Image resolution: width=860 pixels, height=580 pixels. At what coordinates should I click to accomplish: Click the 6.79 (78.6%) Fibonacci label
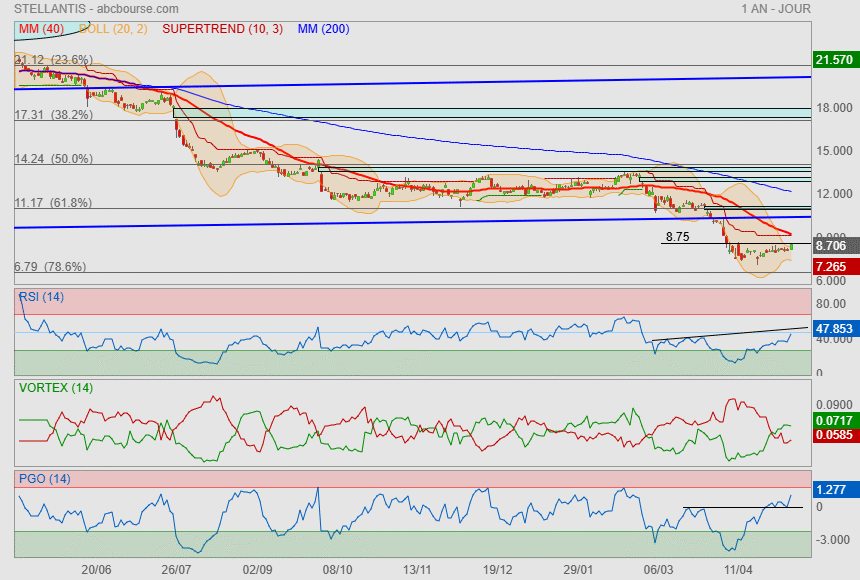coord(50,267)
